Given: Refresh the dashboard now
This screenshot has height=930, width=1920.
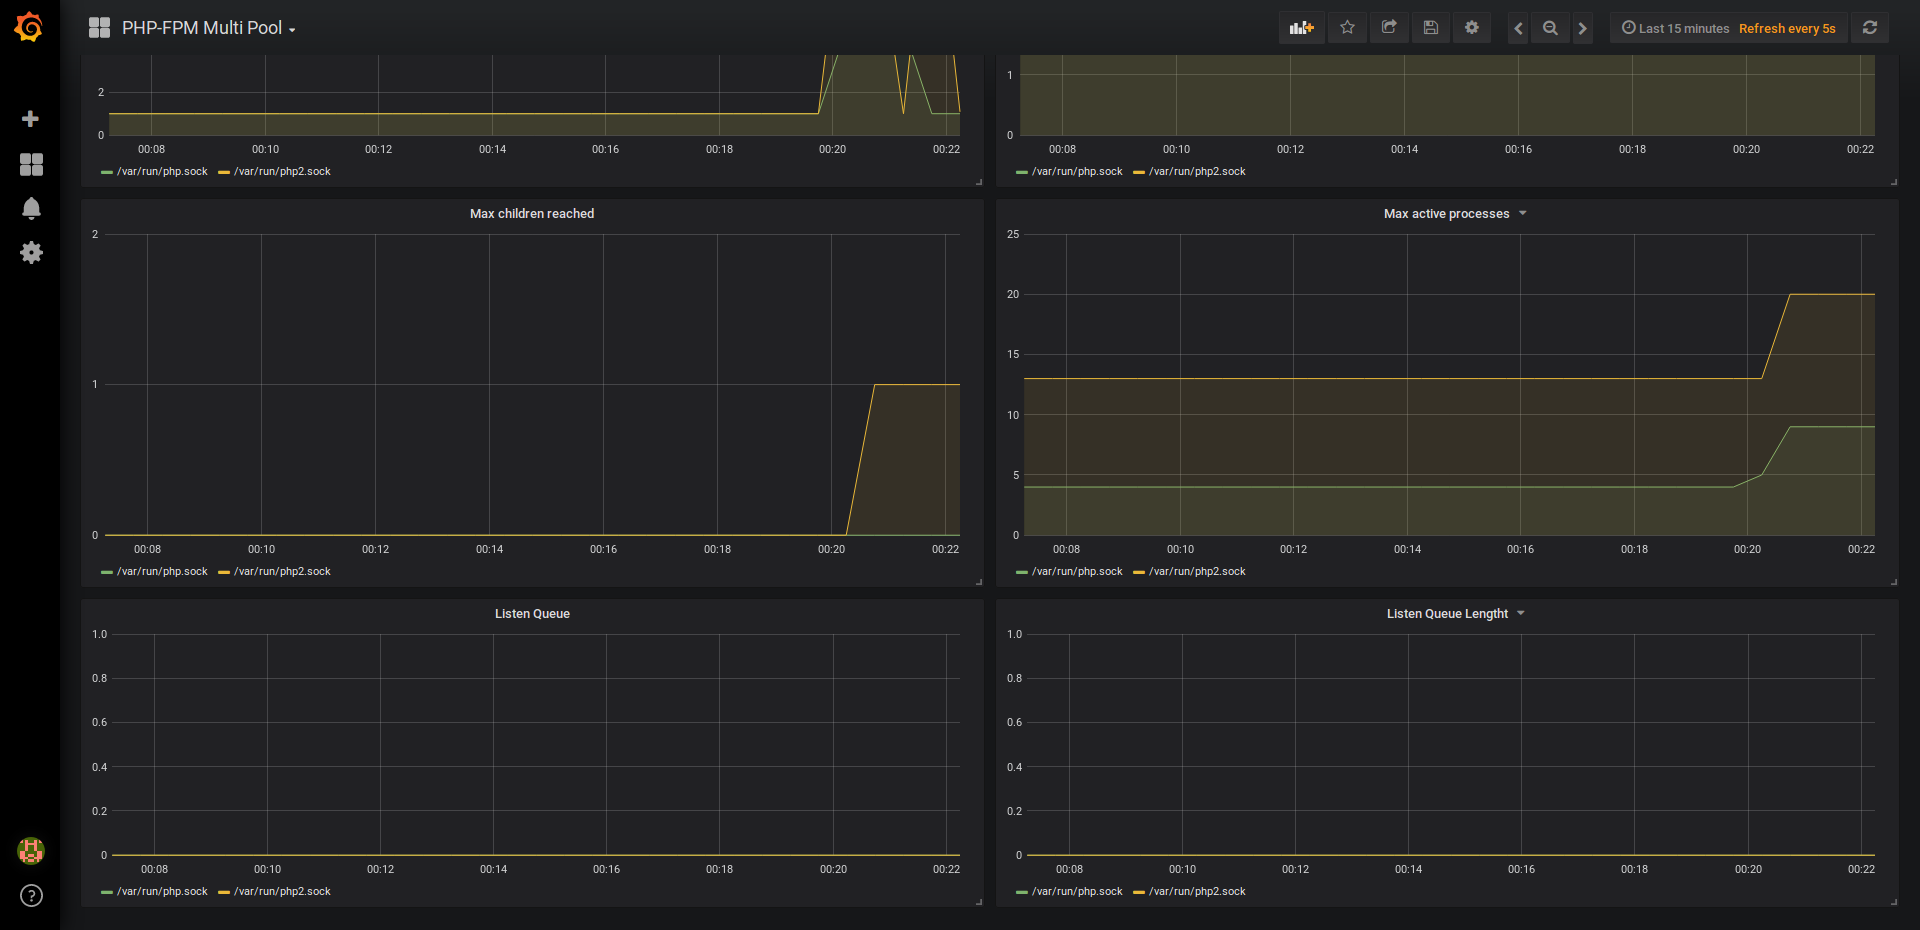Looking at the screenshot, I should pos(1870,28).
